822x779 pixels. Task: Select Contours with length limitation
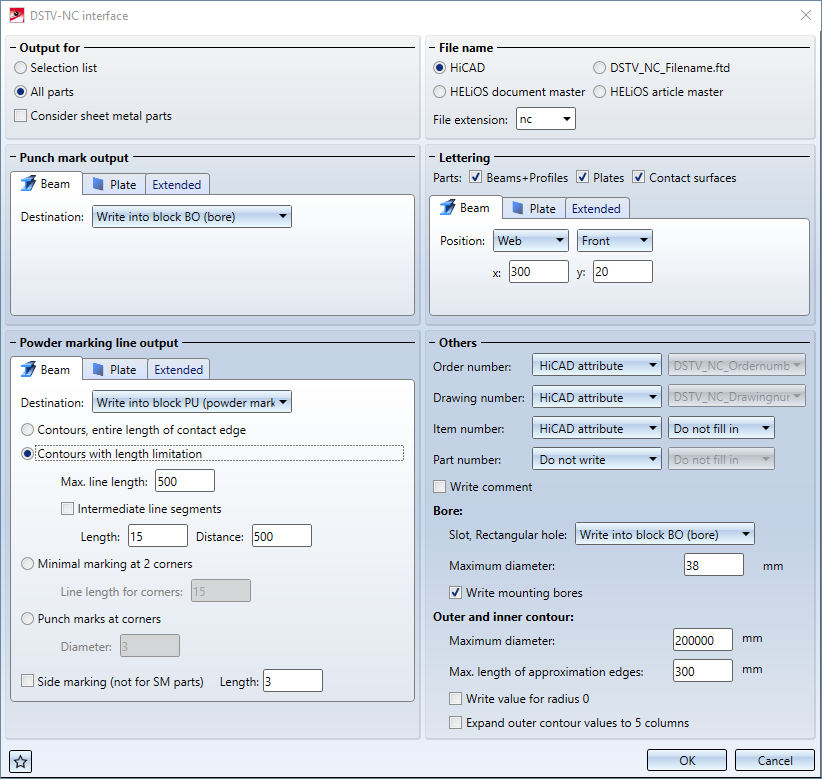pos(27,453)
